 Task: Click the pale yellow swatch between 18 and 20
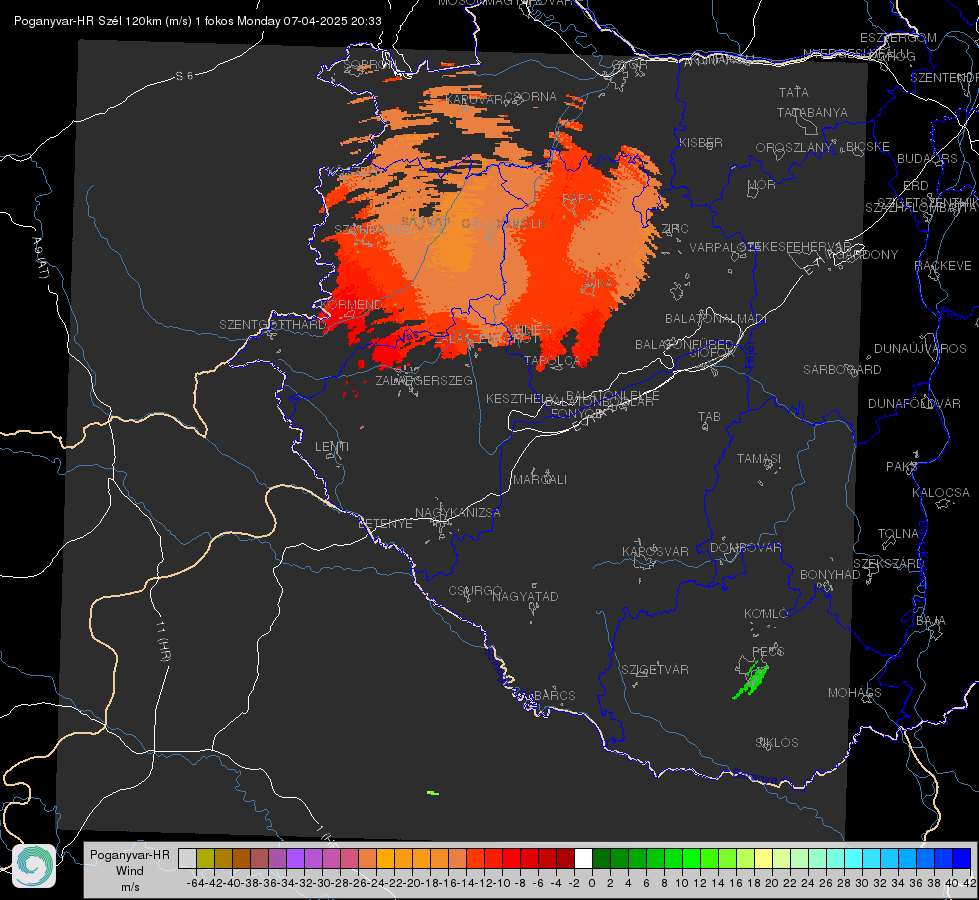pos(763,858)
